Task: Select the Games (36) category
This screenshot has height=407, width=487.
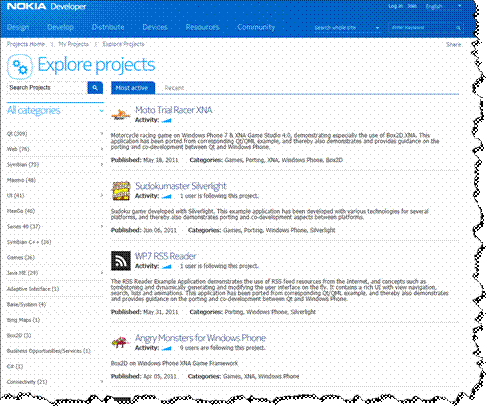Action: (21, 258)
